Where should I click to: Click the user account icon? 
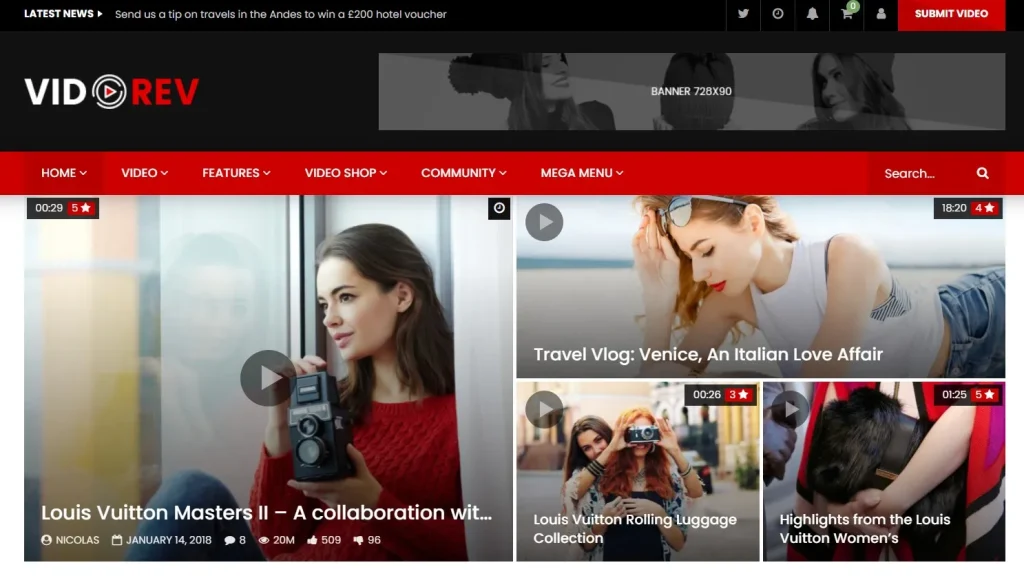coord(881,14)
